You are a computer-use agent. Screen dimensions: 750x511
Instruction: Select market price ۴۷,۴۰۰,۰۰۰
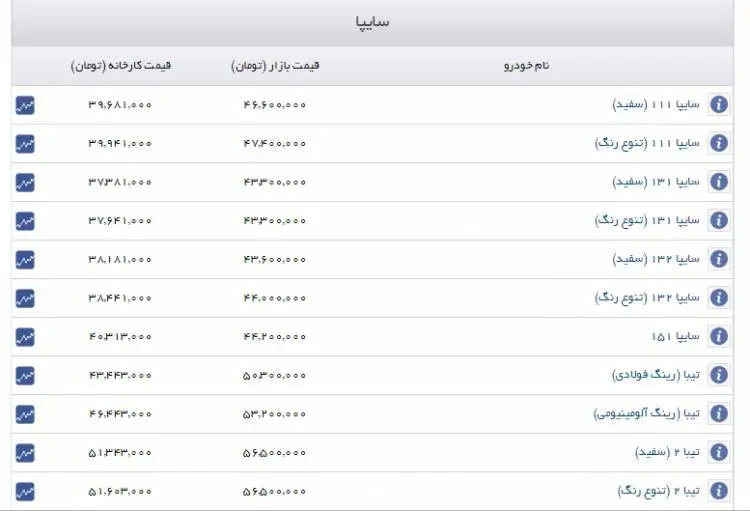[x=275, y=144]
